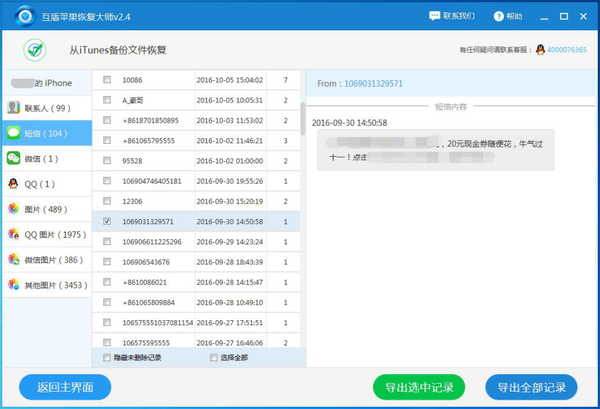This screenshot has height=409, width=600.
Task: Uncheck the 1069031329571 message checkbox
Action: pyautogui.click(x=107, y=221)
